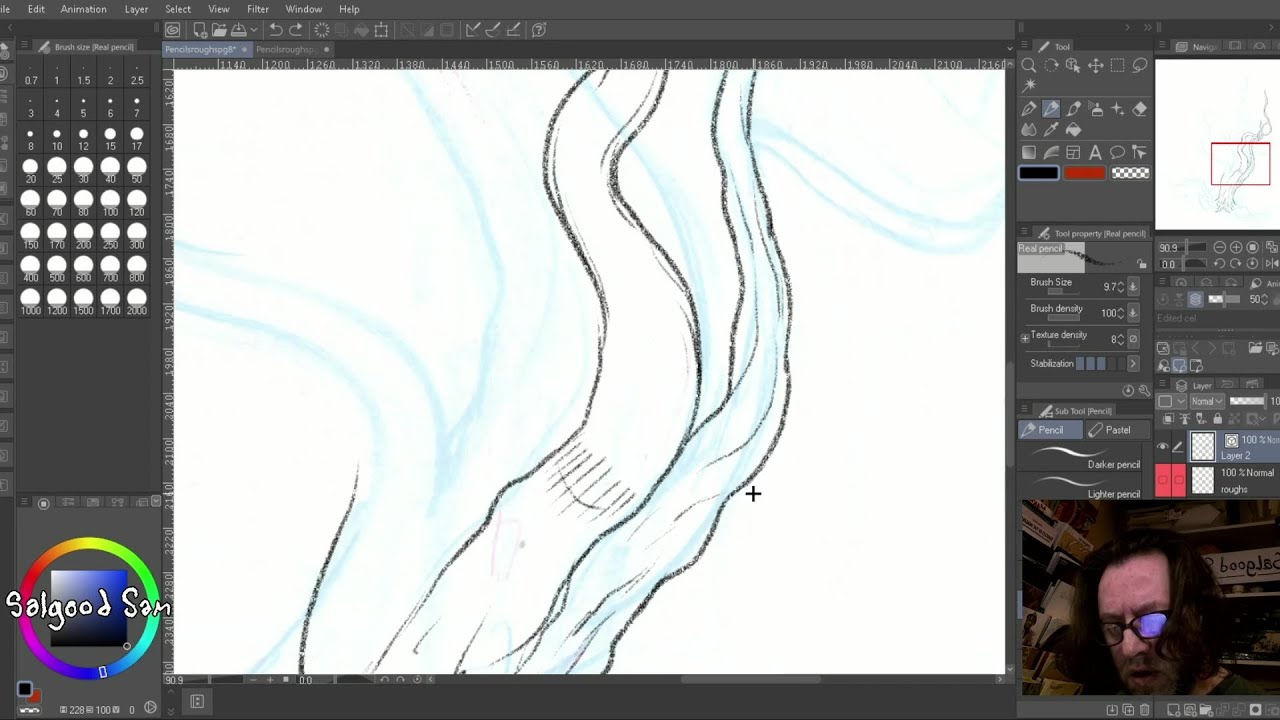Viewport: 1280px width, 720px height.
Task: Open Clip Studio support help icon
Action: click(x=539, y=30)
